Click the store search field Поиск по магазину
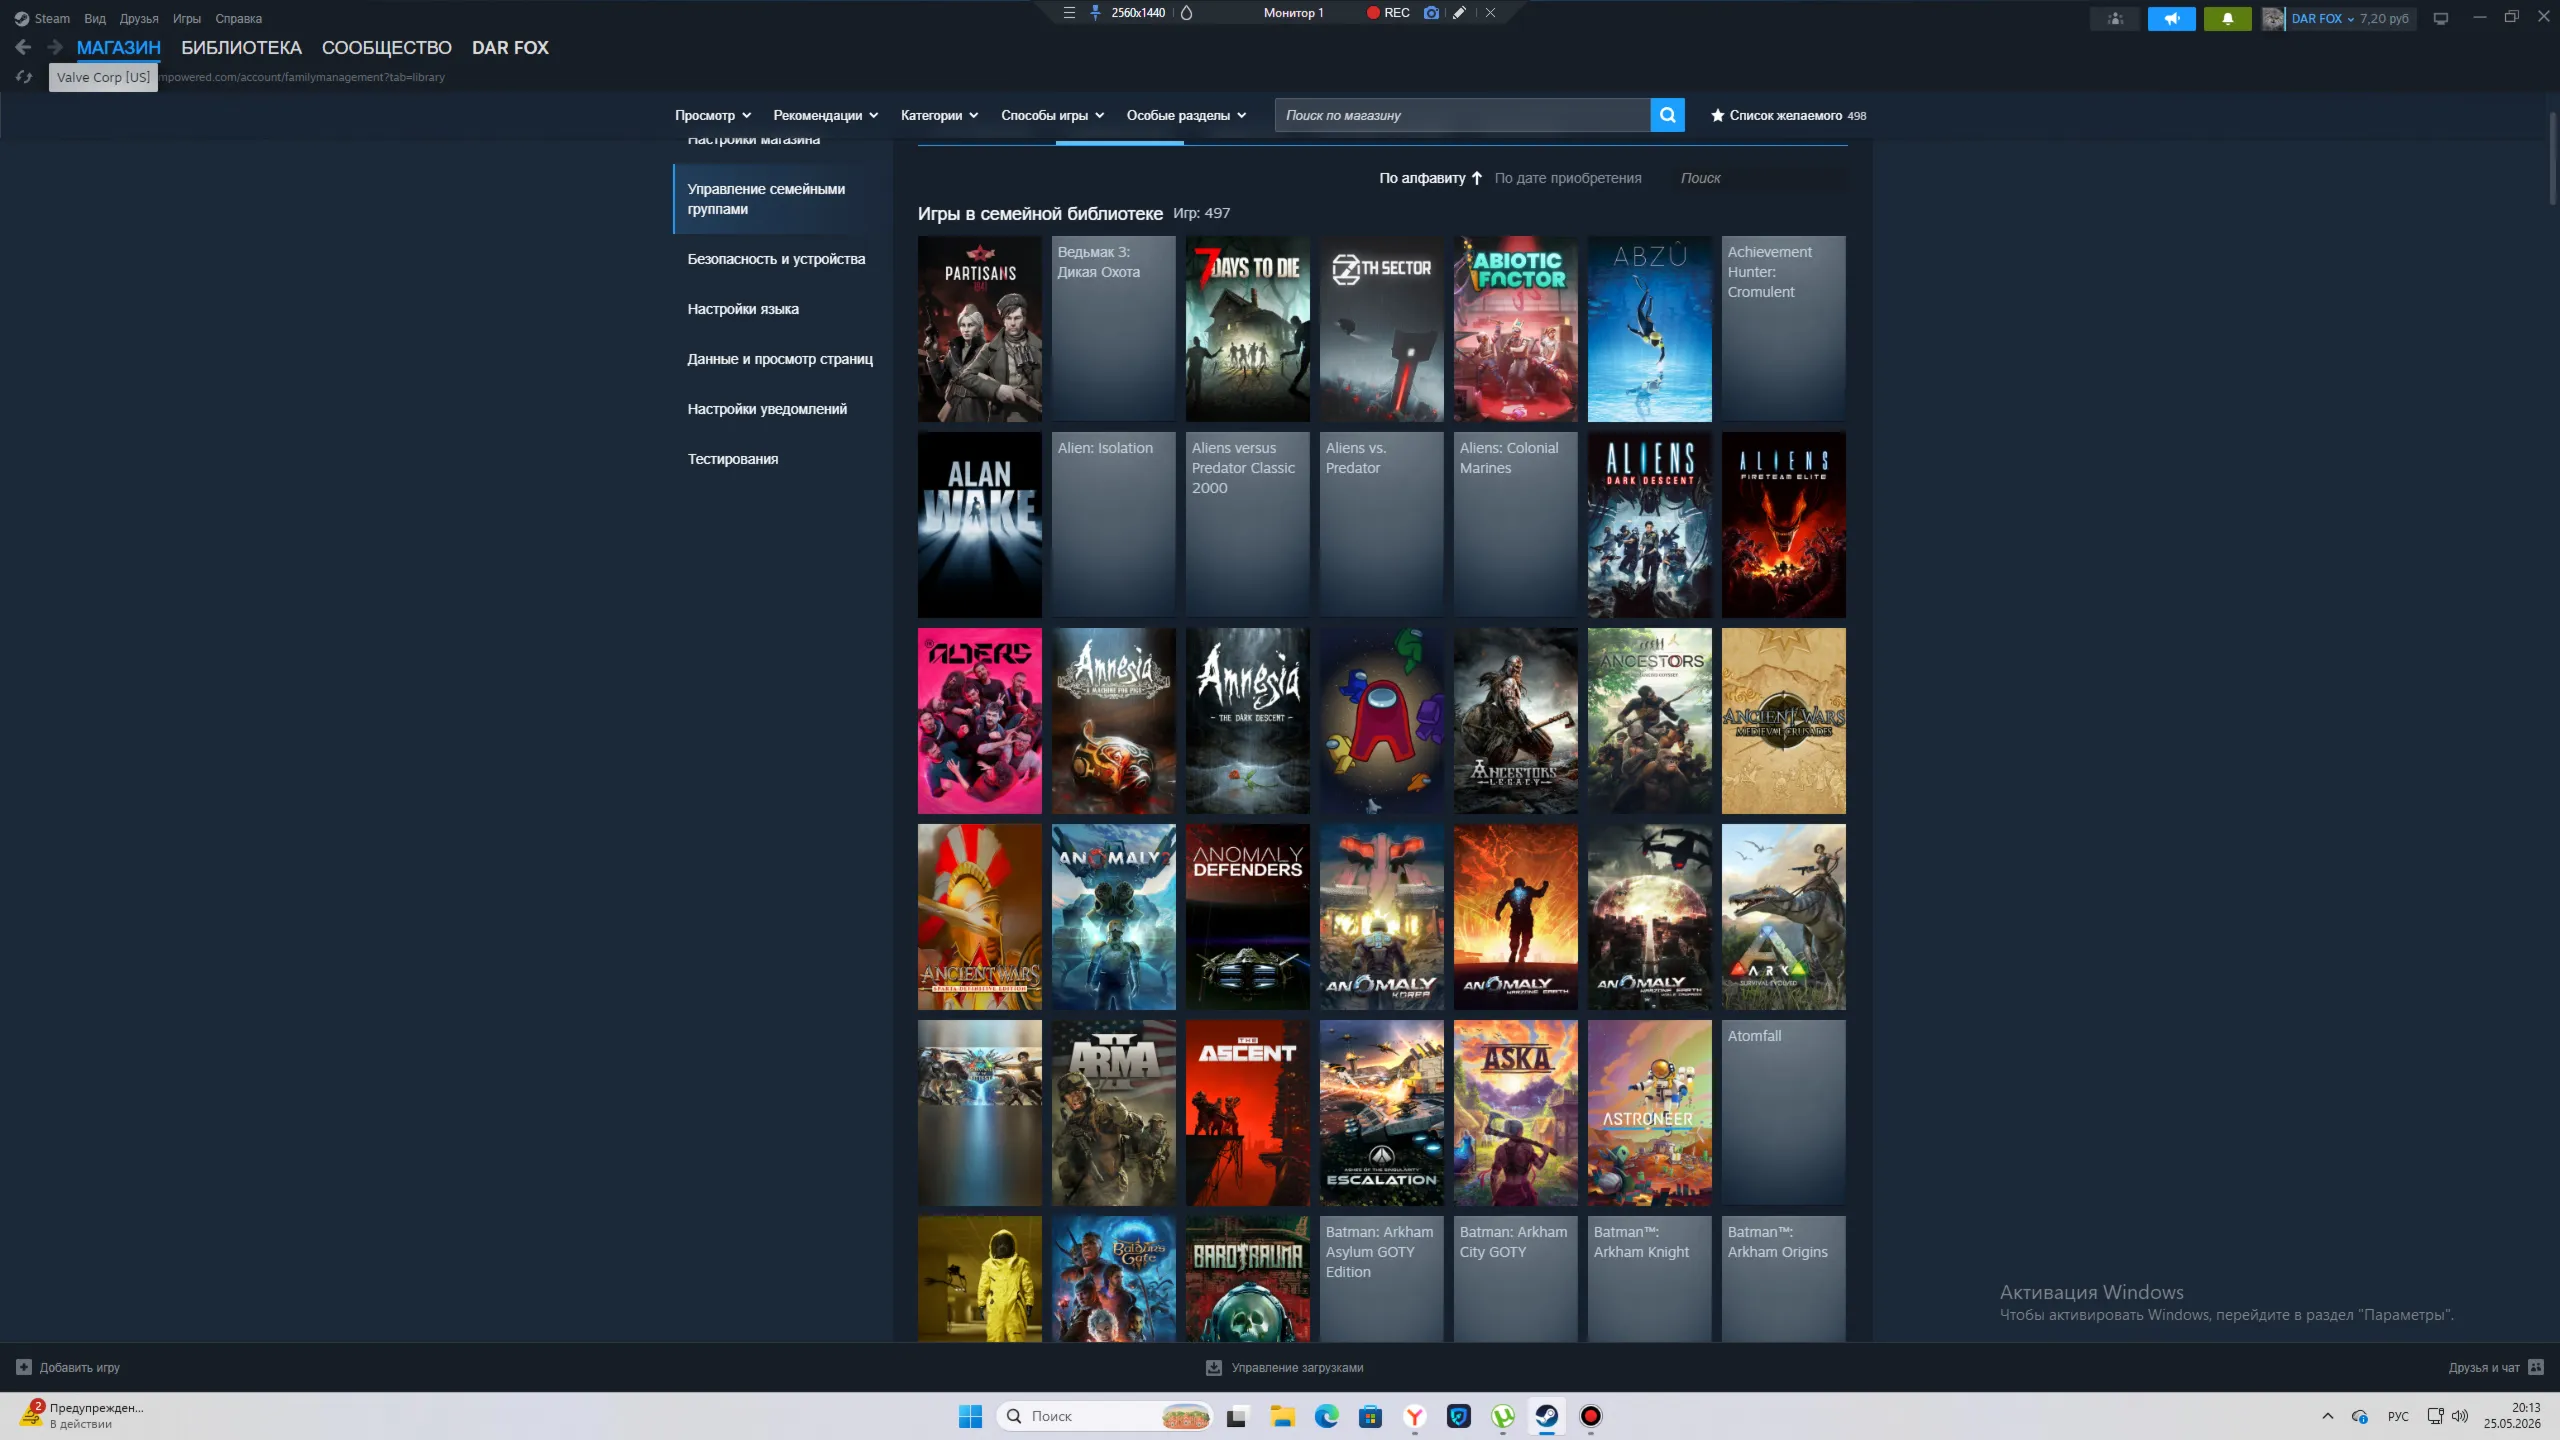Image resolution: width=2560 pixels, height=1440 pixels. 1462,115
